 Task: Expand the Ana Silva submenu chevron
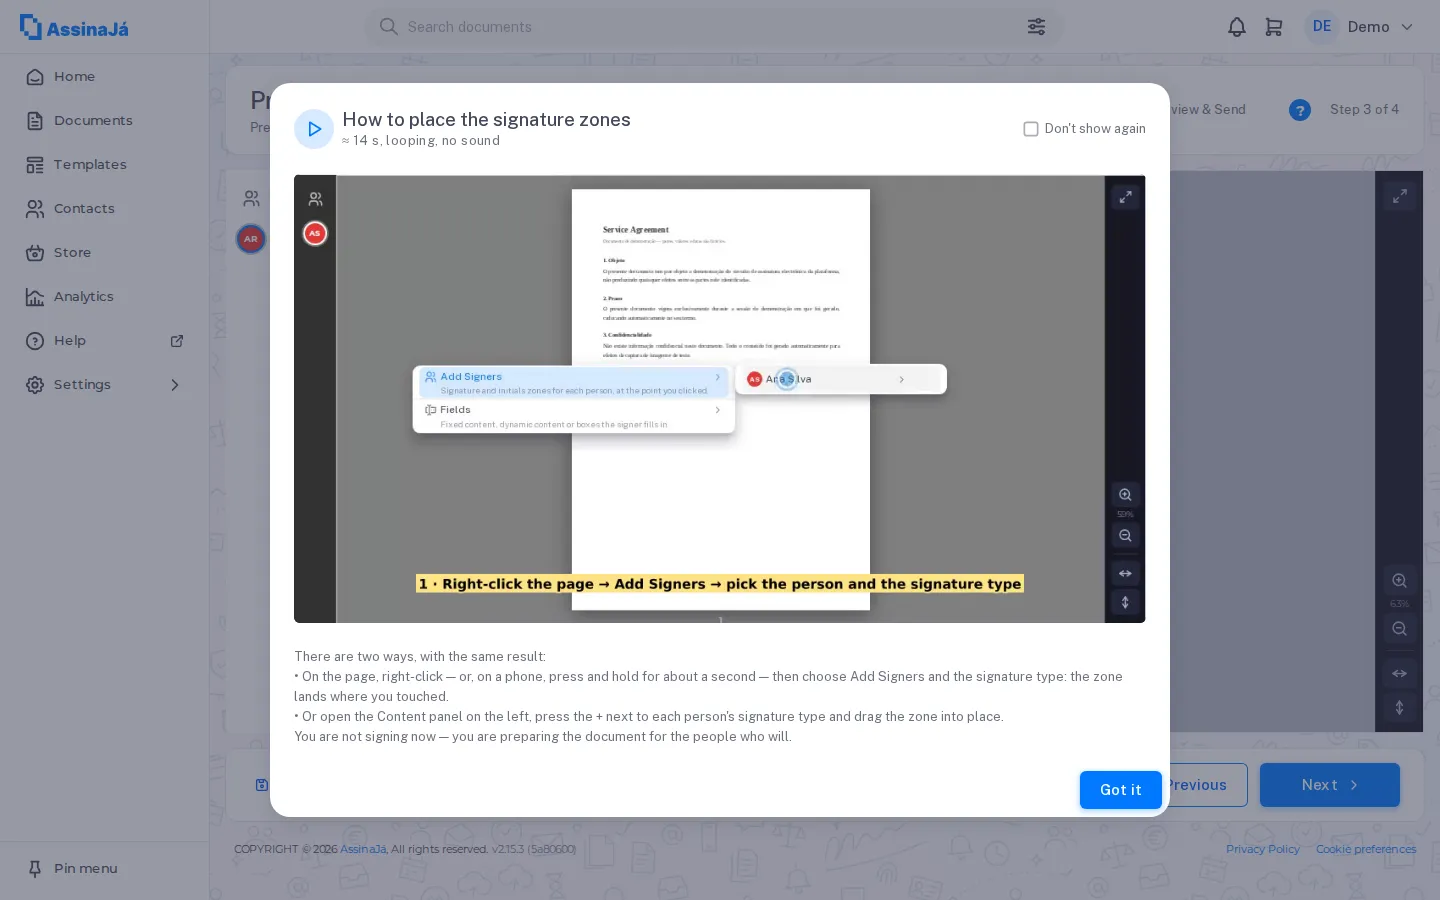pos(902,380)
